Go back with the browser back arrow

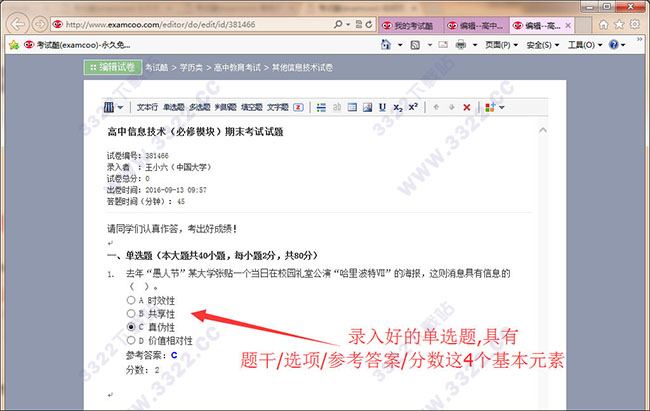coord(18,24)
